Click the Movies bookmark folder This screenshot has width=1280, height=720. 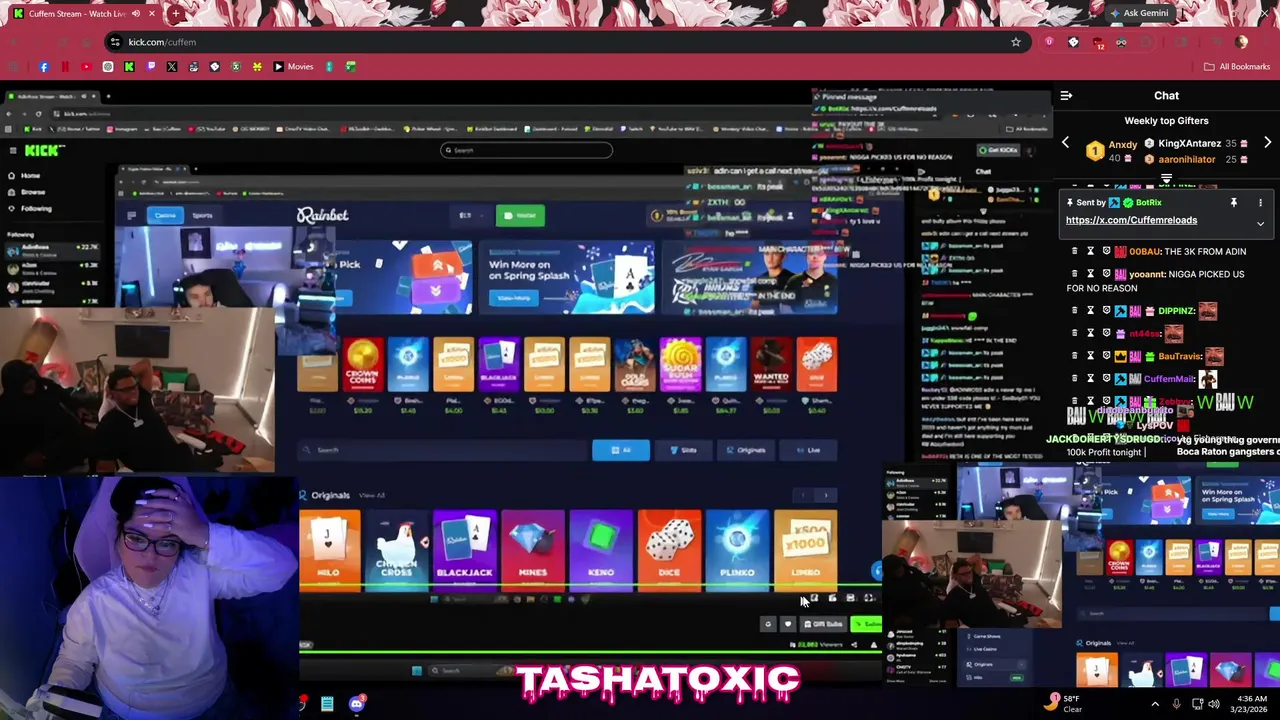pos(294,67)
